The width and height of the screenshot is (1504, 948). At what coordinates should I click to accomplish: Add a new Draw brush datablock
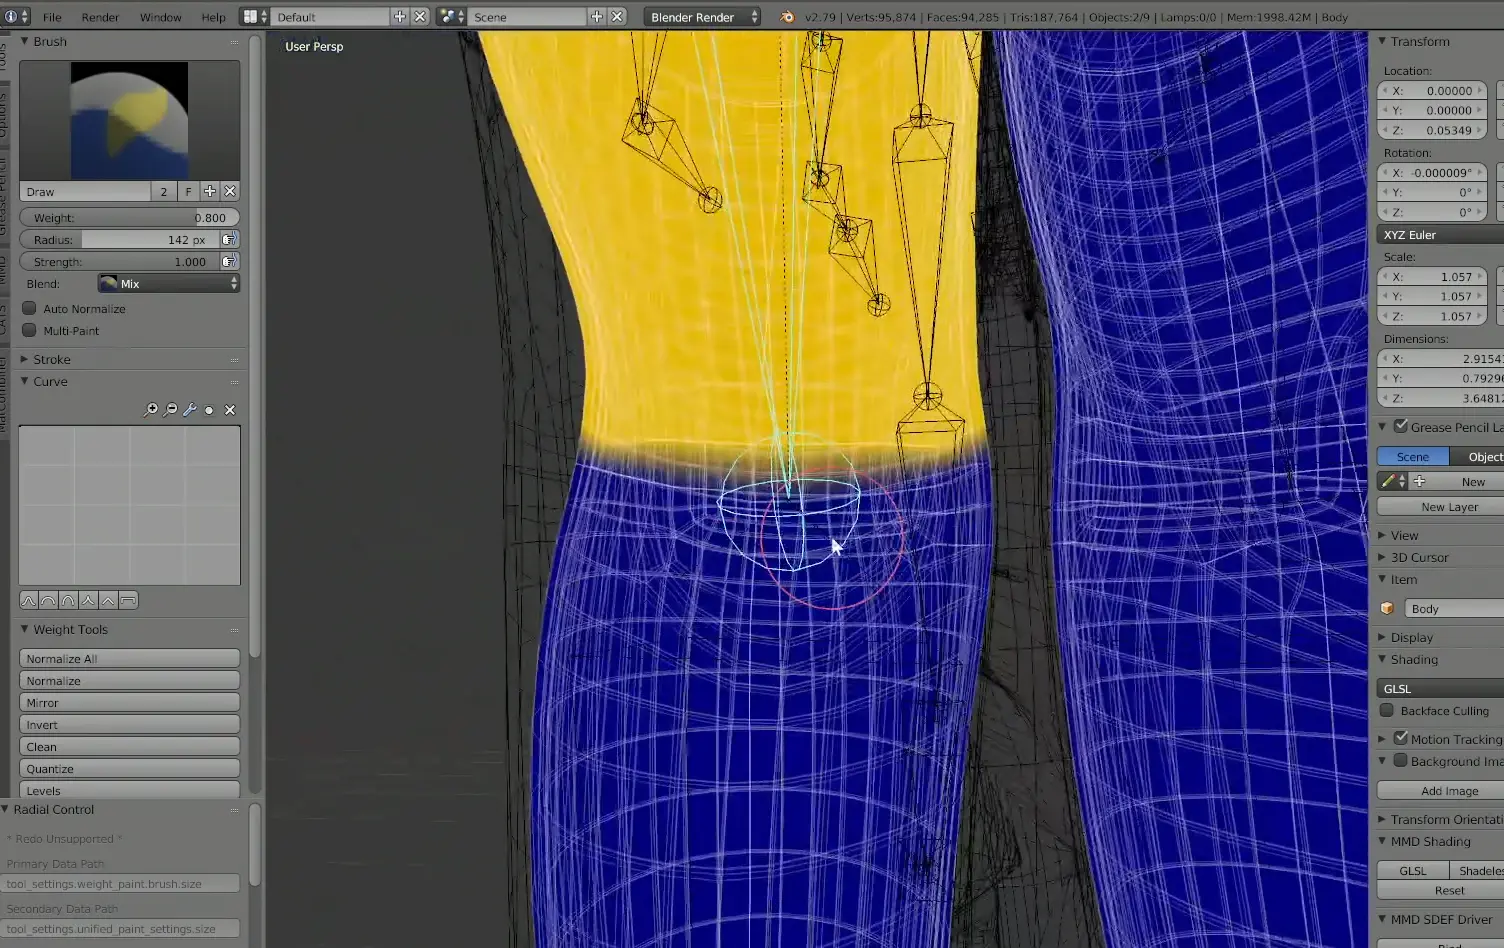coord(210,191)
